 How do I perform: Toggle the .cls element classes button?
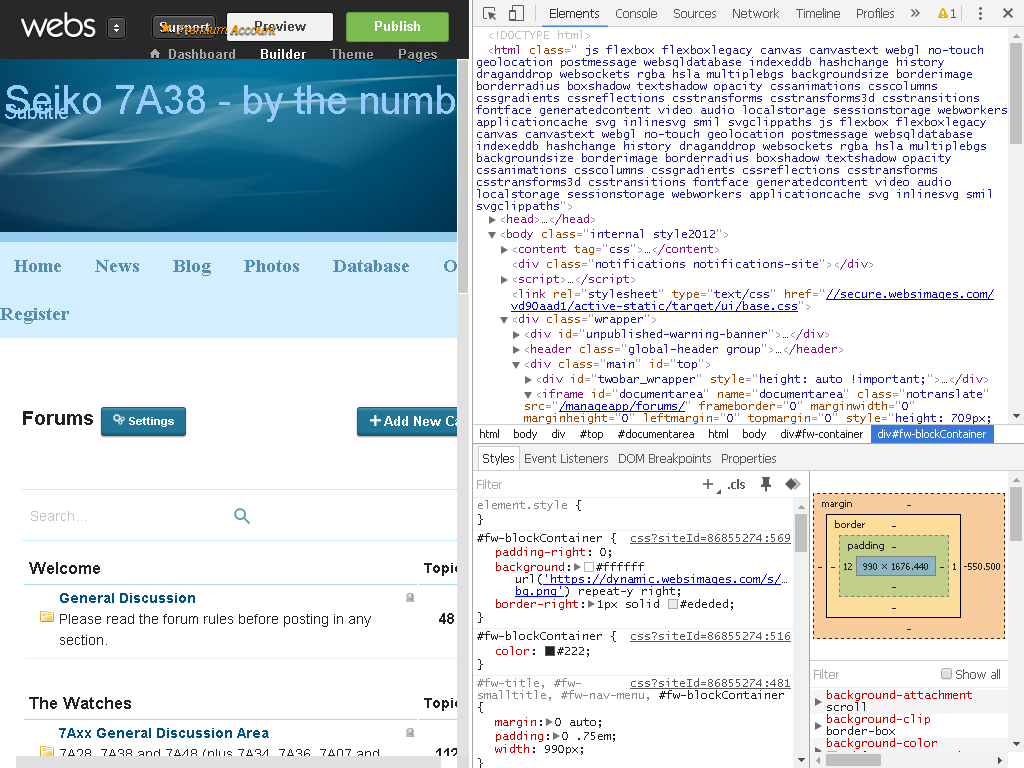pos(737,484)
